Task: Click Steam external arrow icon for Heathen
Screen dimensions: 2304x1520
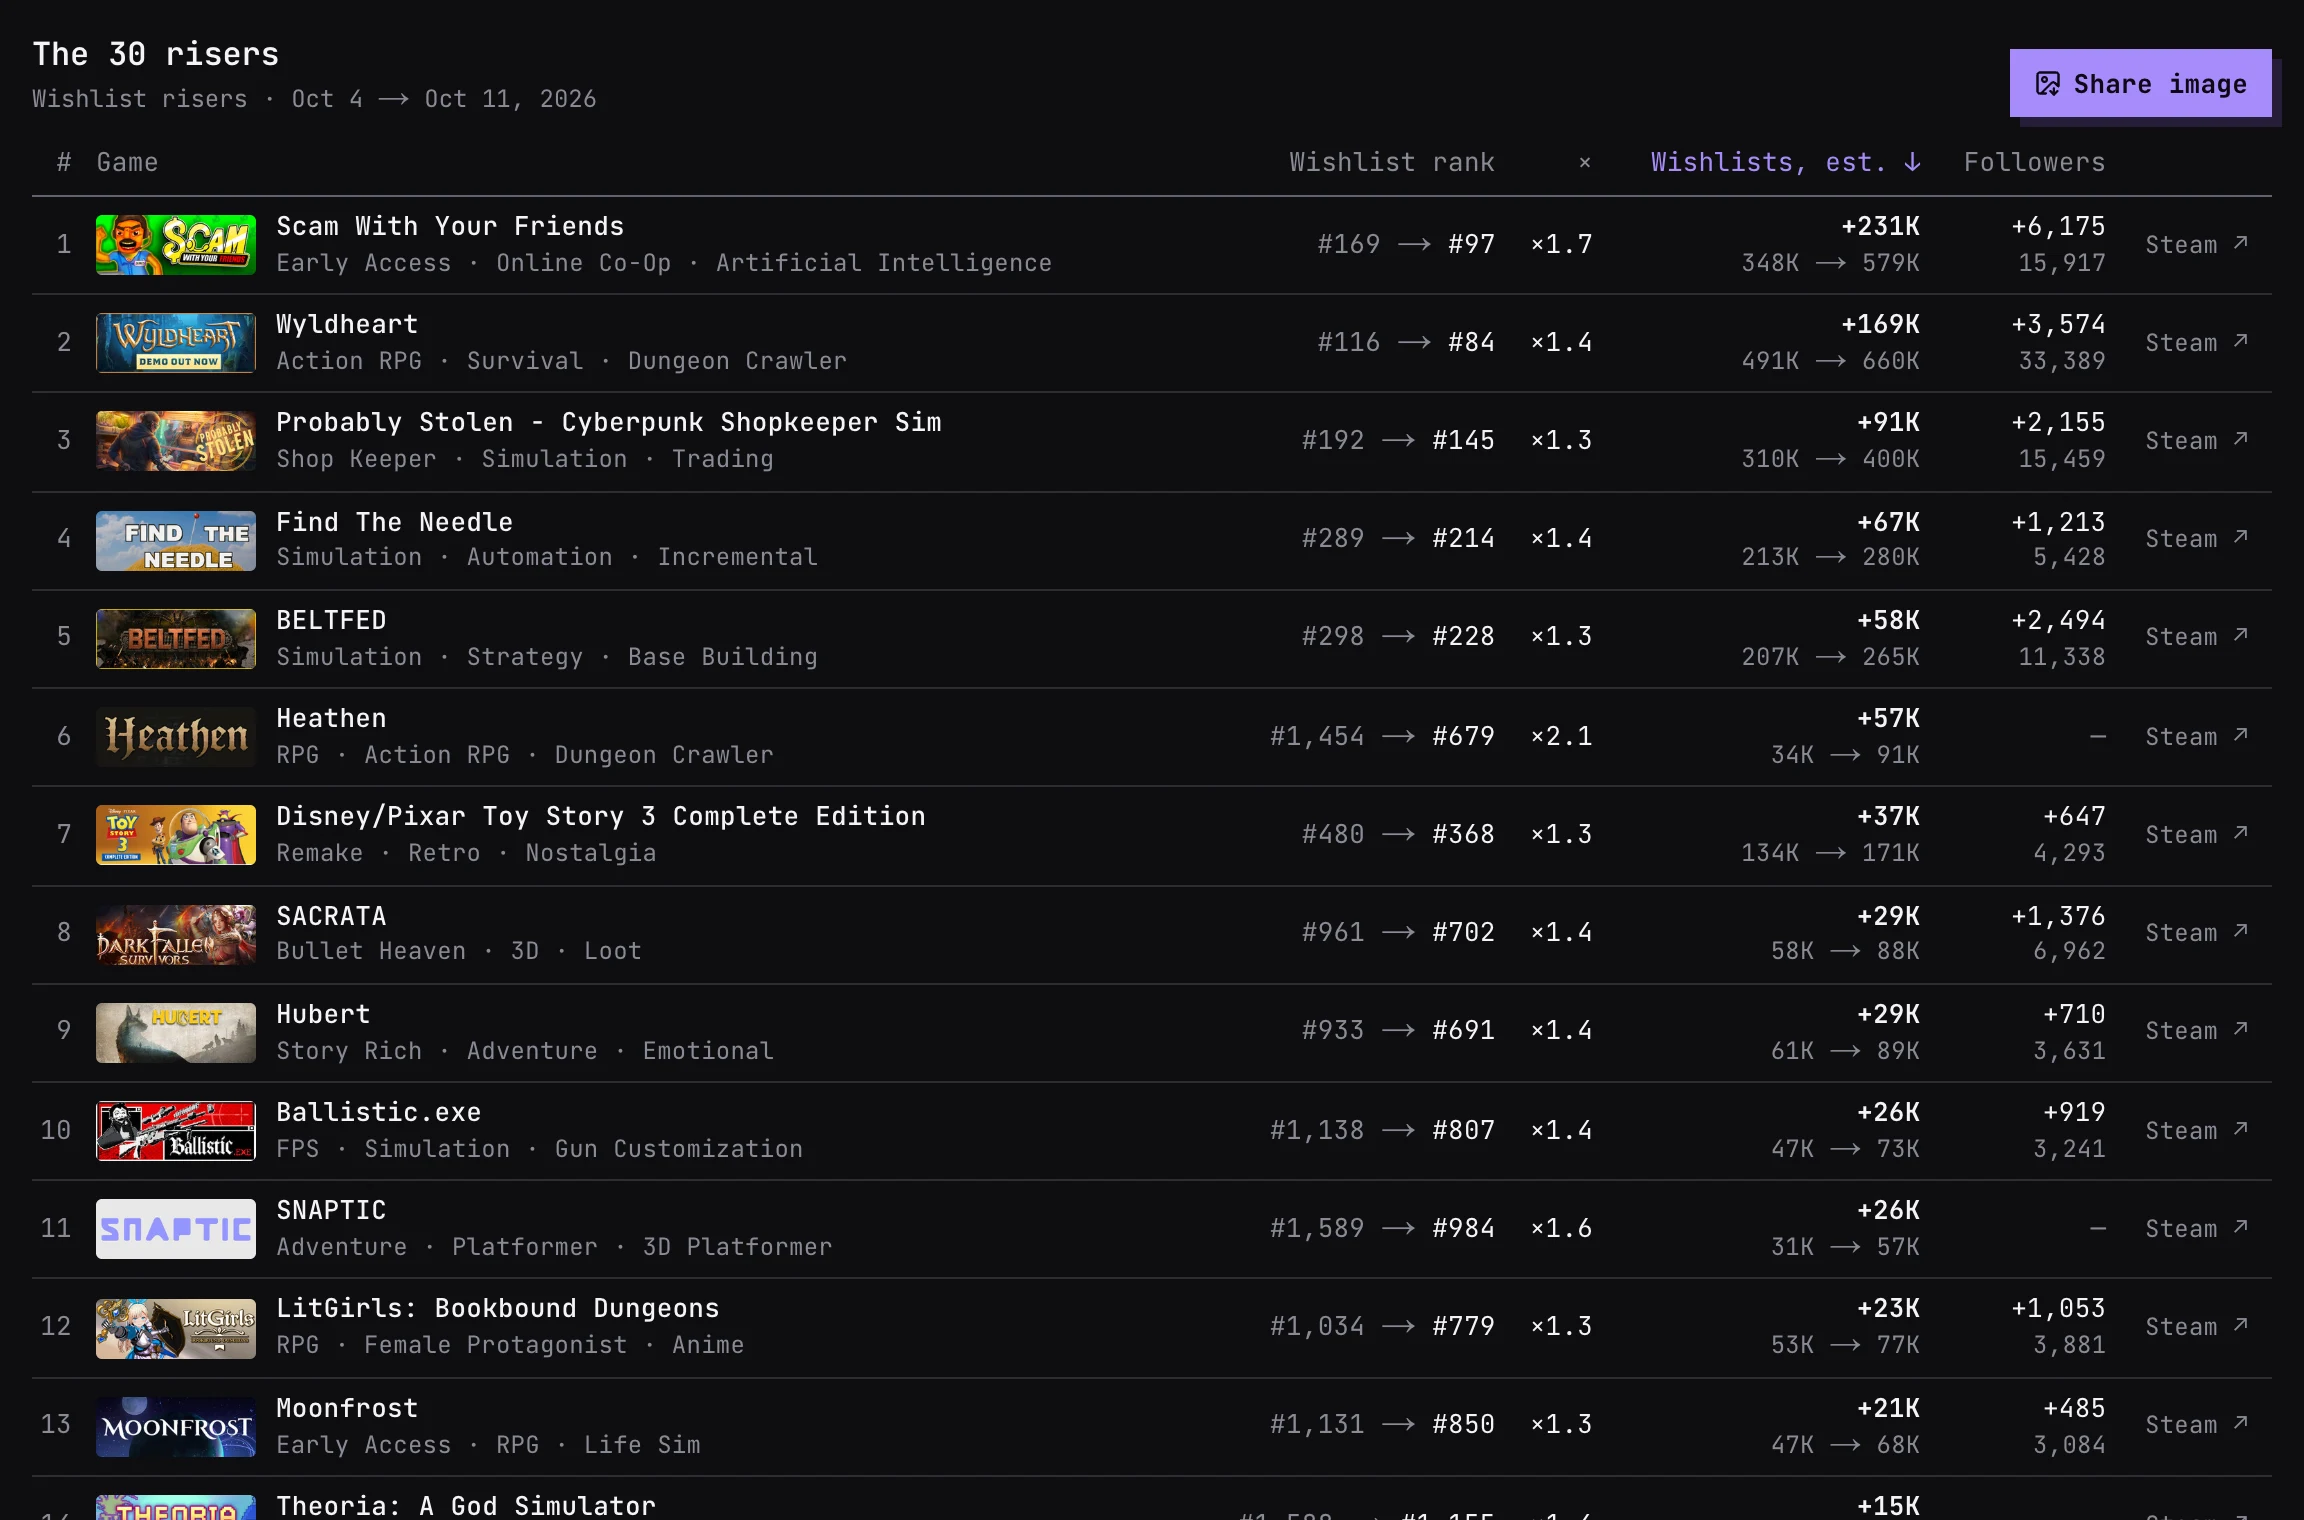Action: [x=2241, y=735]
